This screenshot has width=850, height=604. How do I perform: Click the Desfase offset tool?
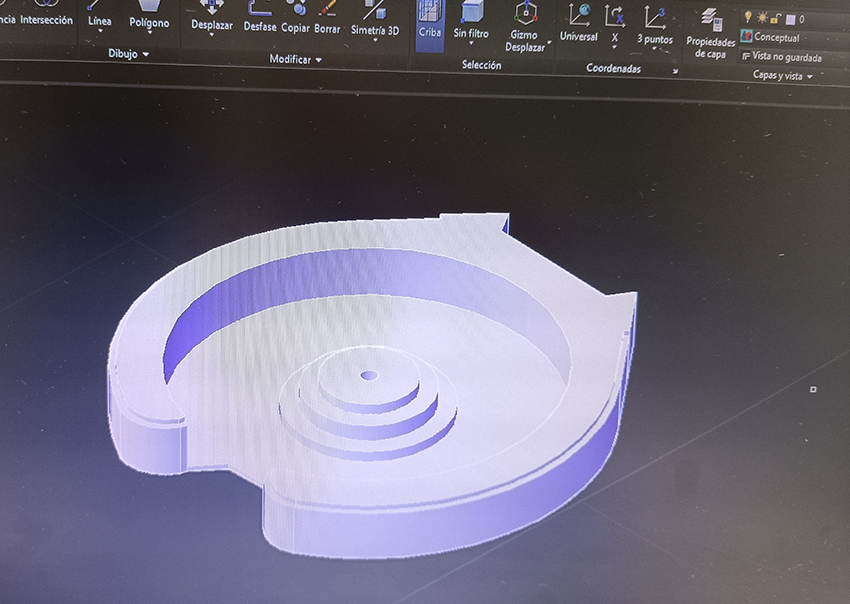click(260, 19)
